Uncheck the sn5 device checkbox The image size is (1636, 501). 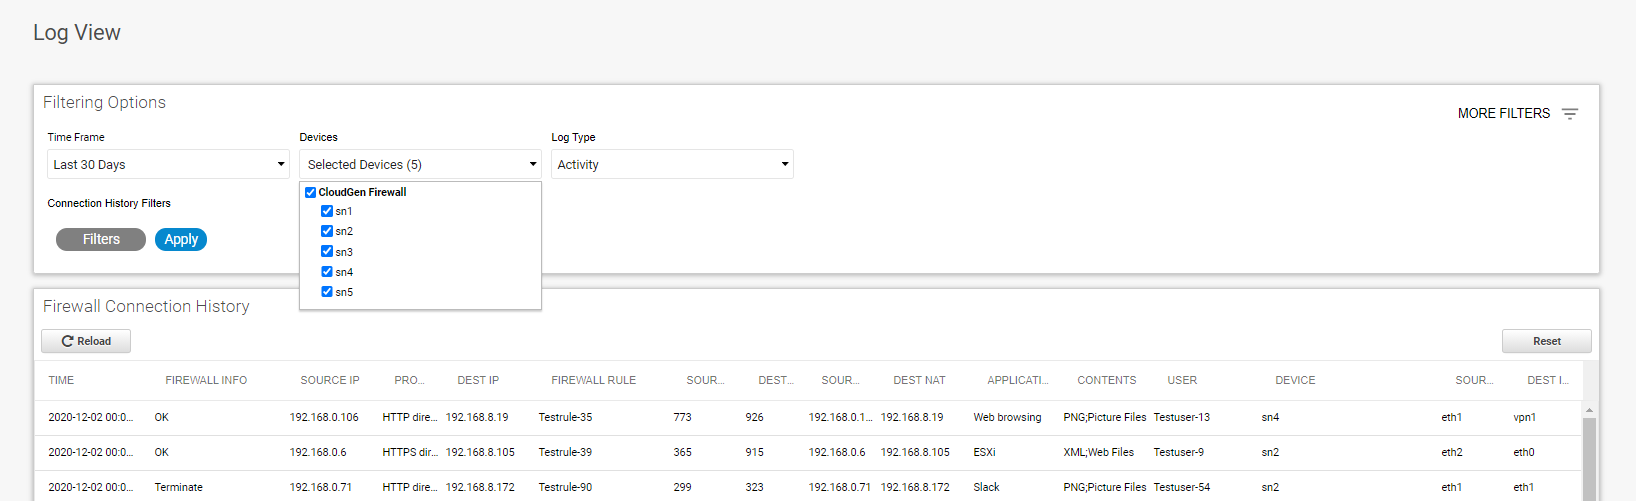click(x=326, y=292)
